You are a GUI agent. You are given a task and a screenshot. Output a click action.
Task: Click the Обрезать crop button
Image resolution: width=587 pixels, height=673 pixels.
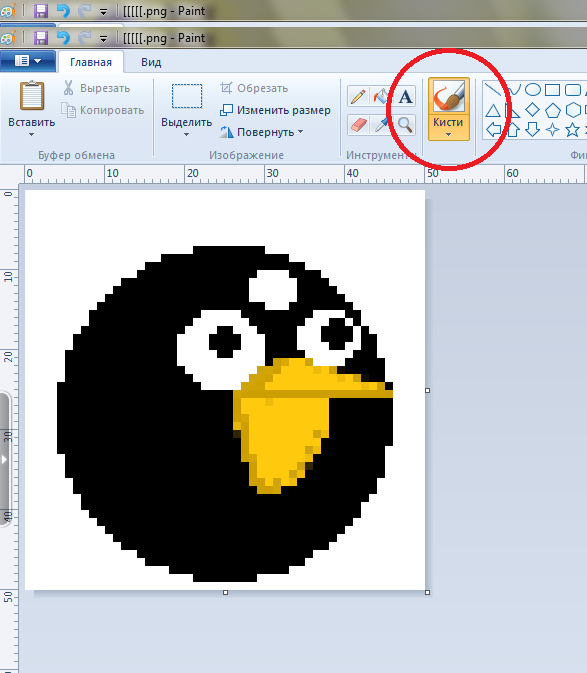pyautogui.click(x=254, y=88)
